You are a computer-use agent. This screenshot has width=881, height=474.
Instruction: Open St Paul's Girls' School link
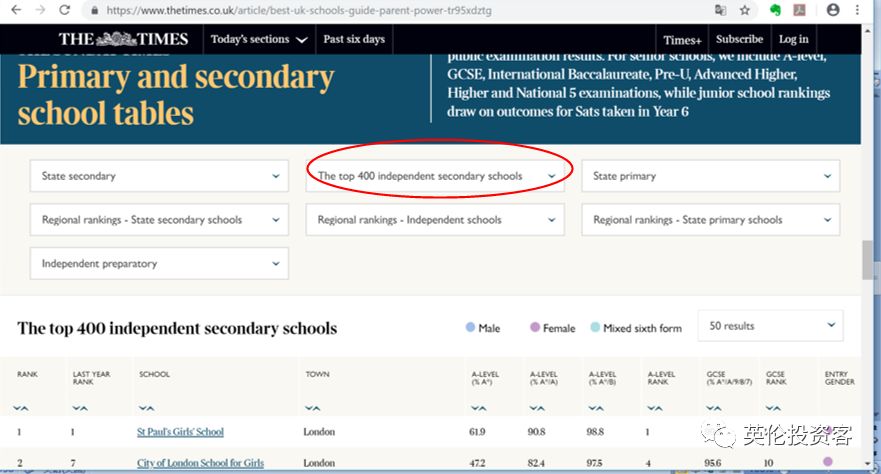tap(180, 432)
